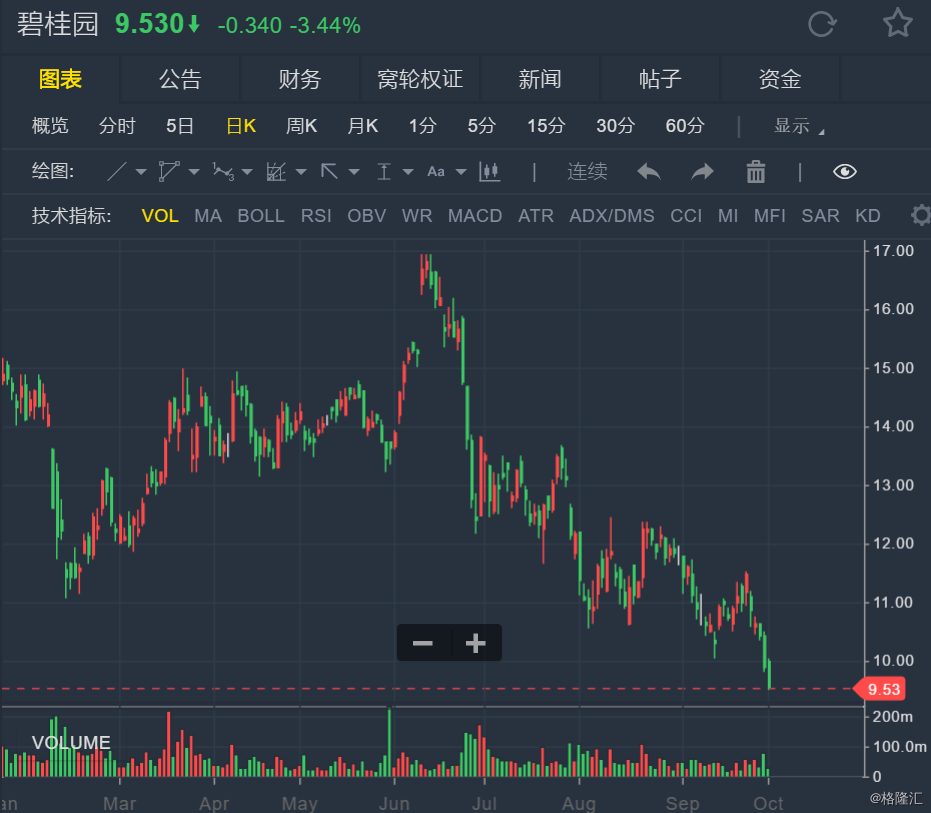Open the 财务 financials tab
This screenshot has height=813, width=931.
tap(300, 78)
